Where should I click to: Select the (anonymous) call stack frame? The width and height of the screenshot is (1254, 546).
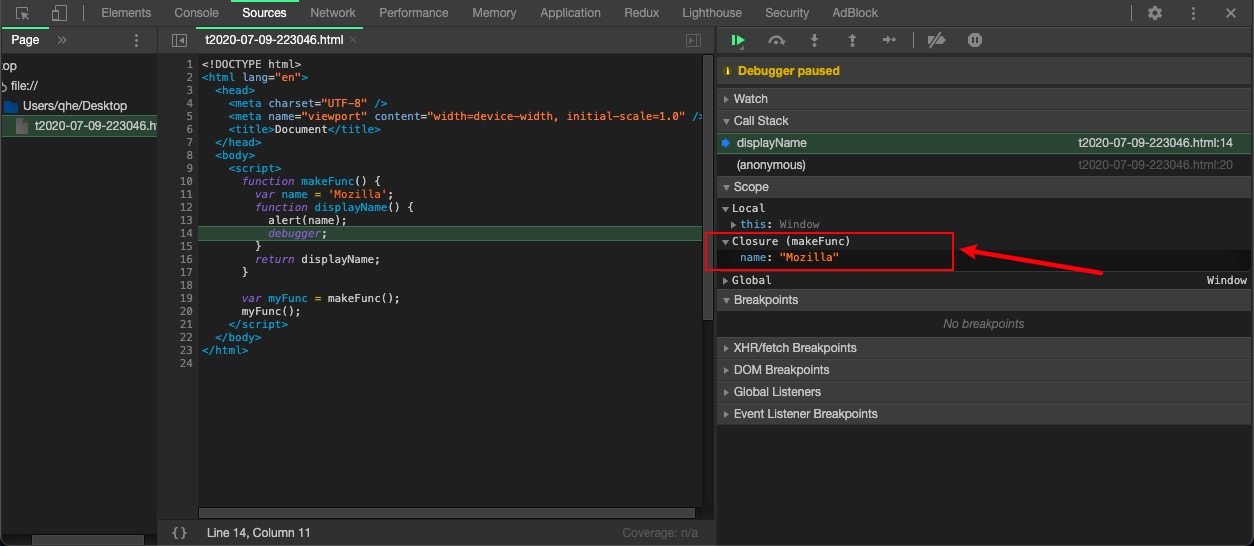point(984,165)
